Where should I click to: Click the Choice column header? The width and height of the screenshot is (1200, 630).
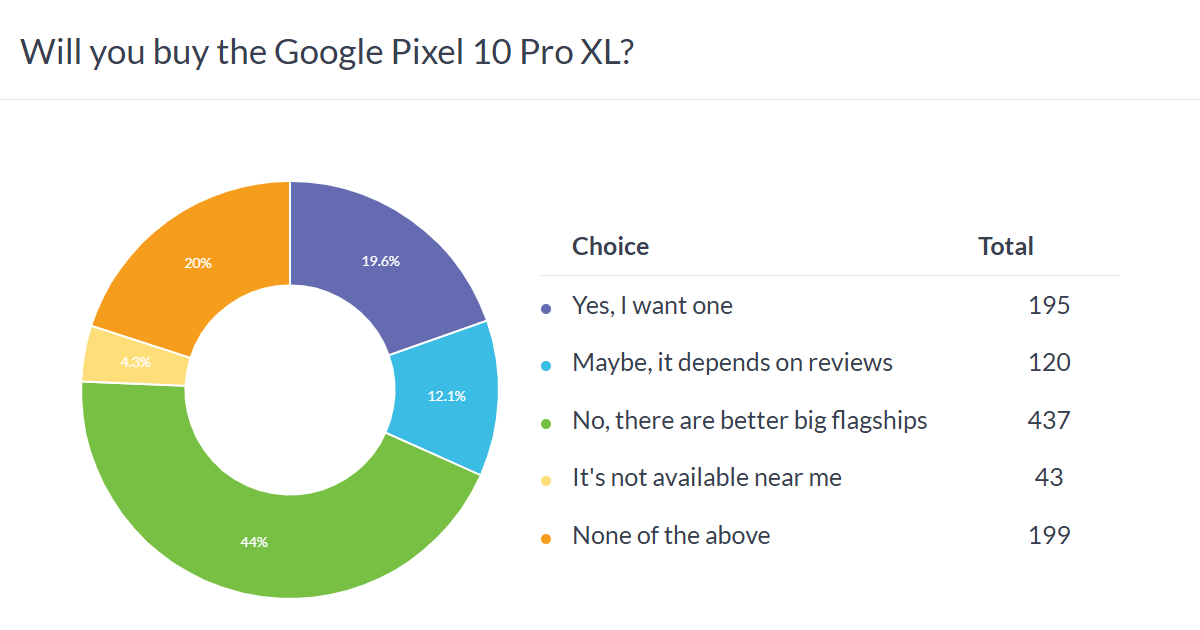coord(610,246)
